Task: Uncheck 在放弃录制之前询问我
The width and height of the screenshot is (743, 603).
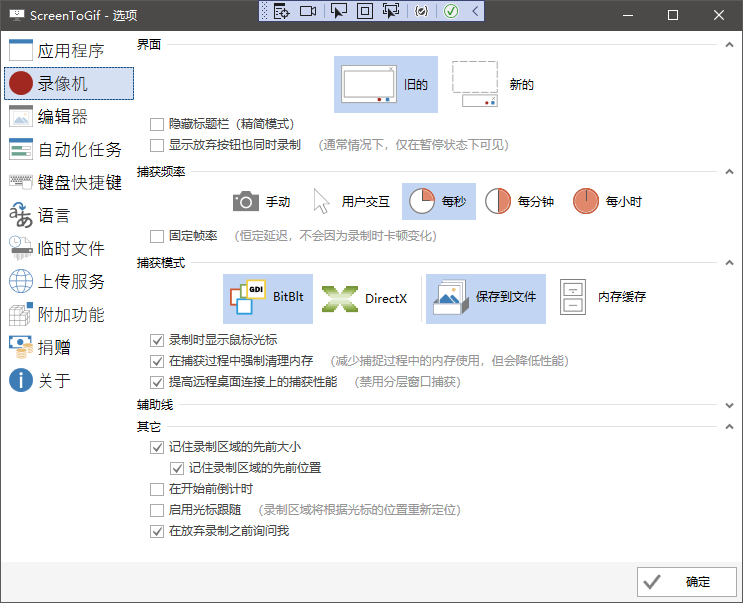Action: click(x=157, y=531)
